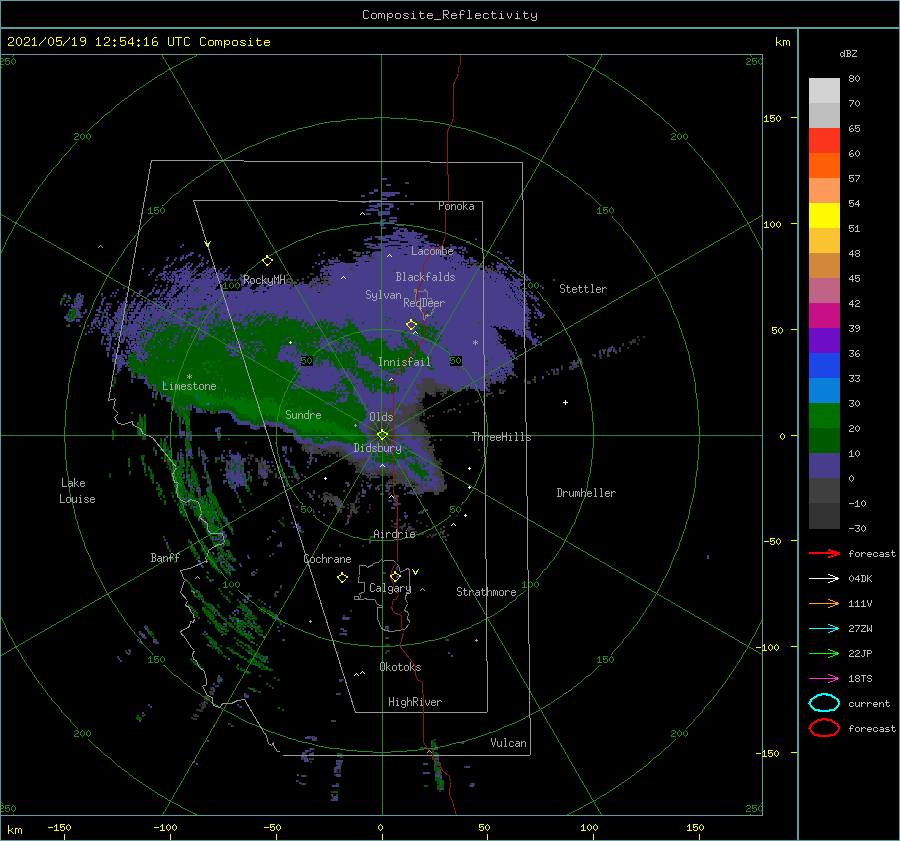Click the -150 tick on bottom axis
This screenshot has width=900, height=841.
pos(59,827)
